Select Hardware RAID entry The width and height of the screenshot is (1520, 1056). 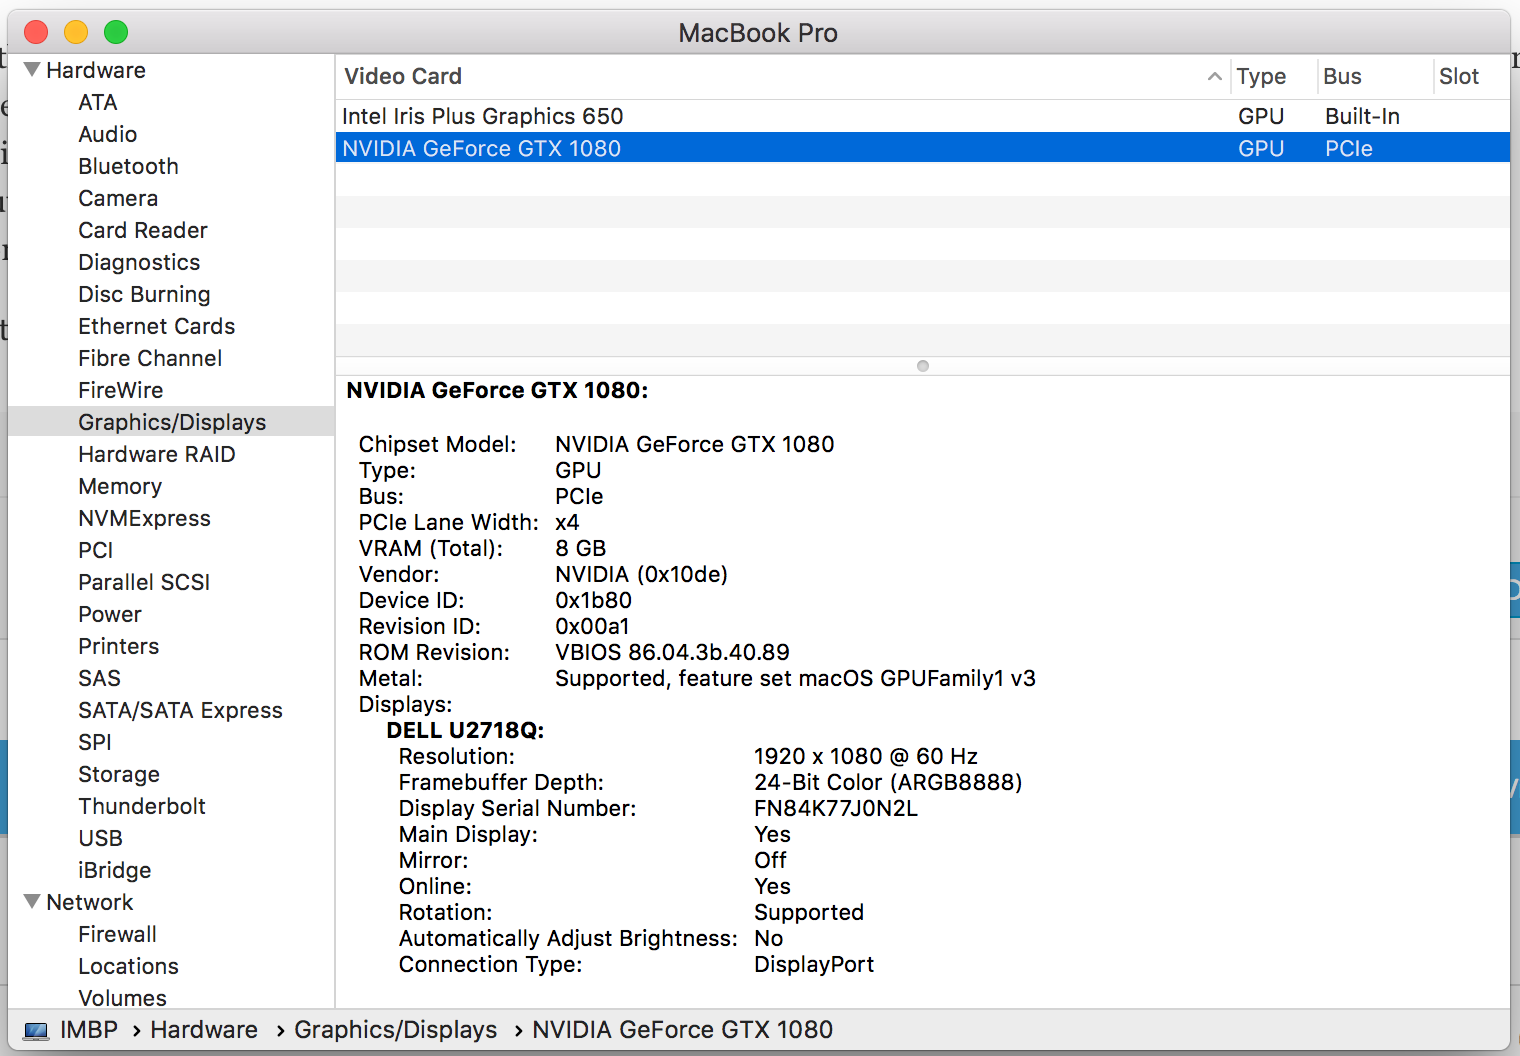coord(157,454)
